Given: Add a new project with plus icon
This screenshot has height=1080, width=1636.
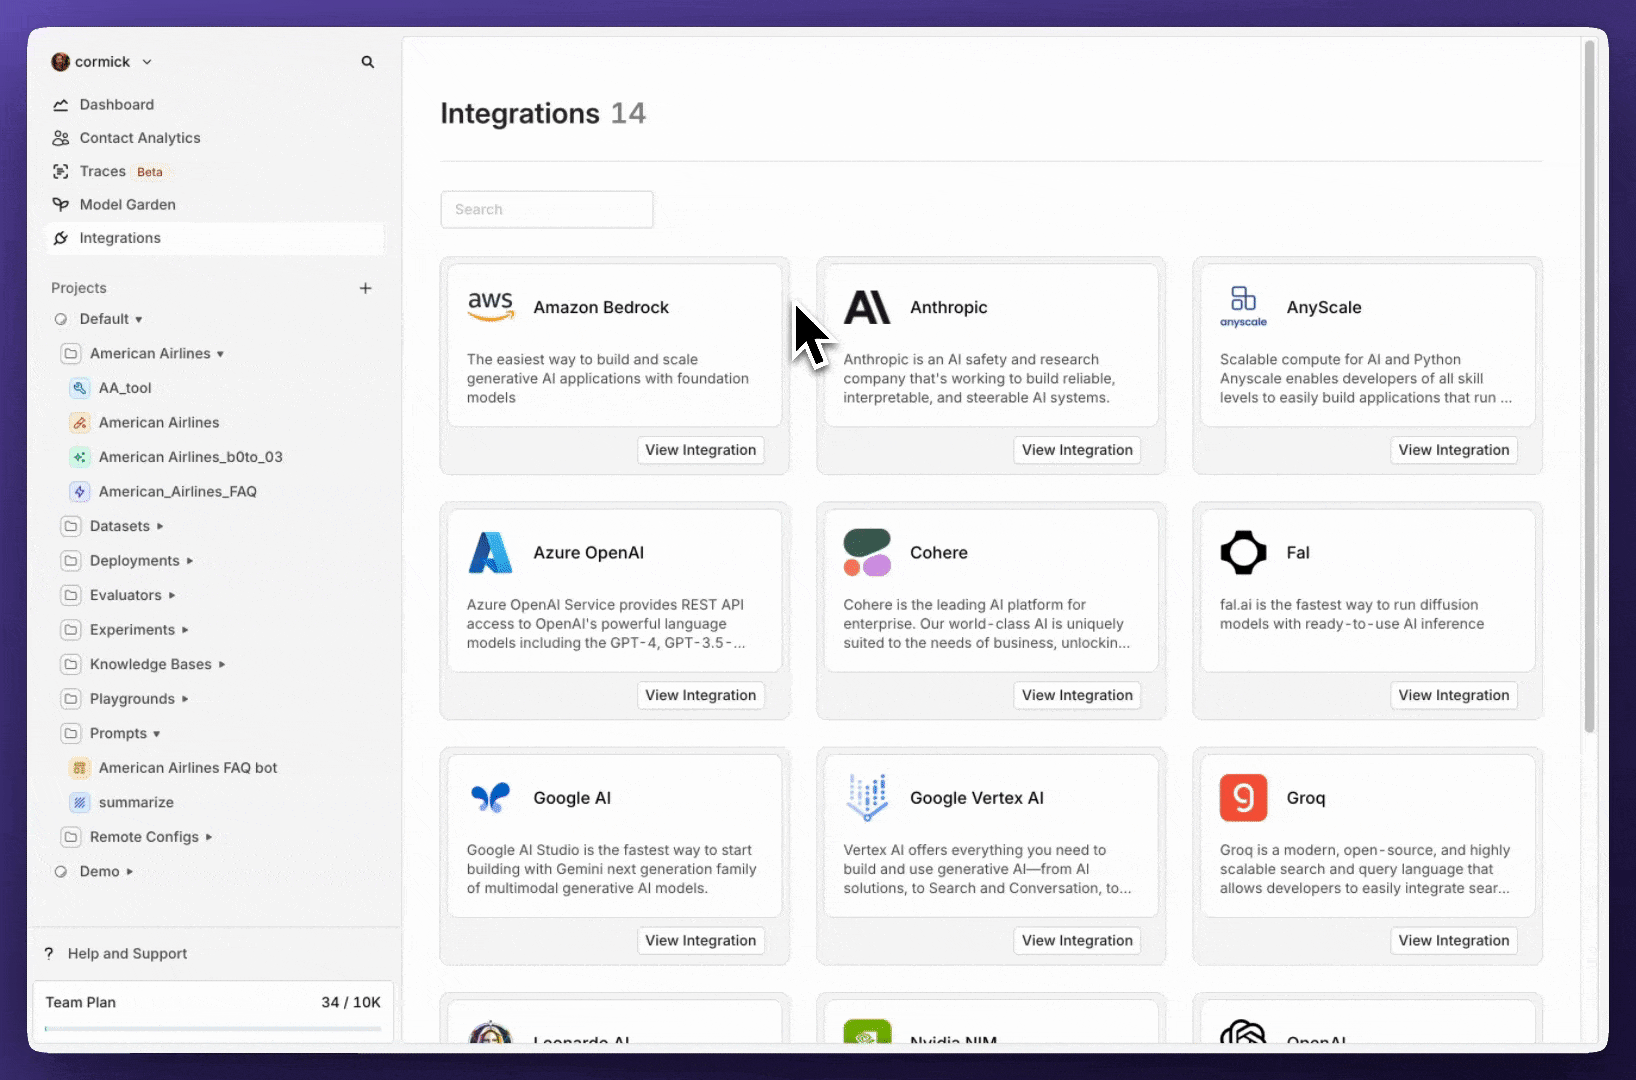Looking at the screenshot, I should click(x=366, y=288).
